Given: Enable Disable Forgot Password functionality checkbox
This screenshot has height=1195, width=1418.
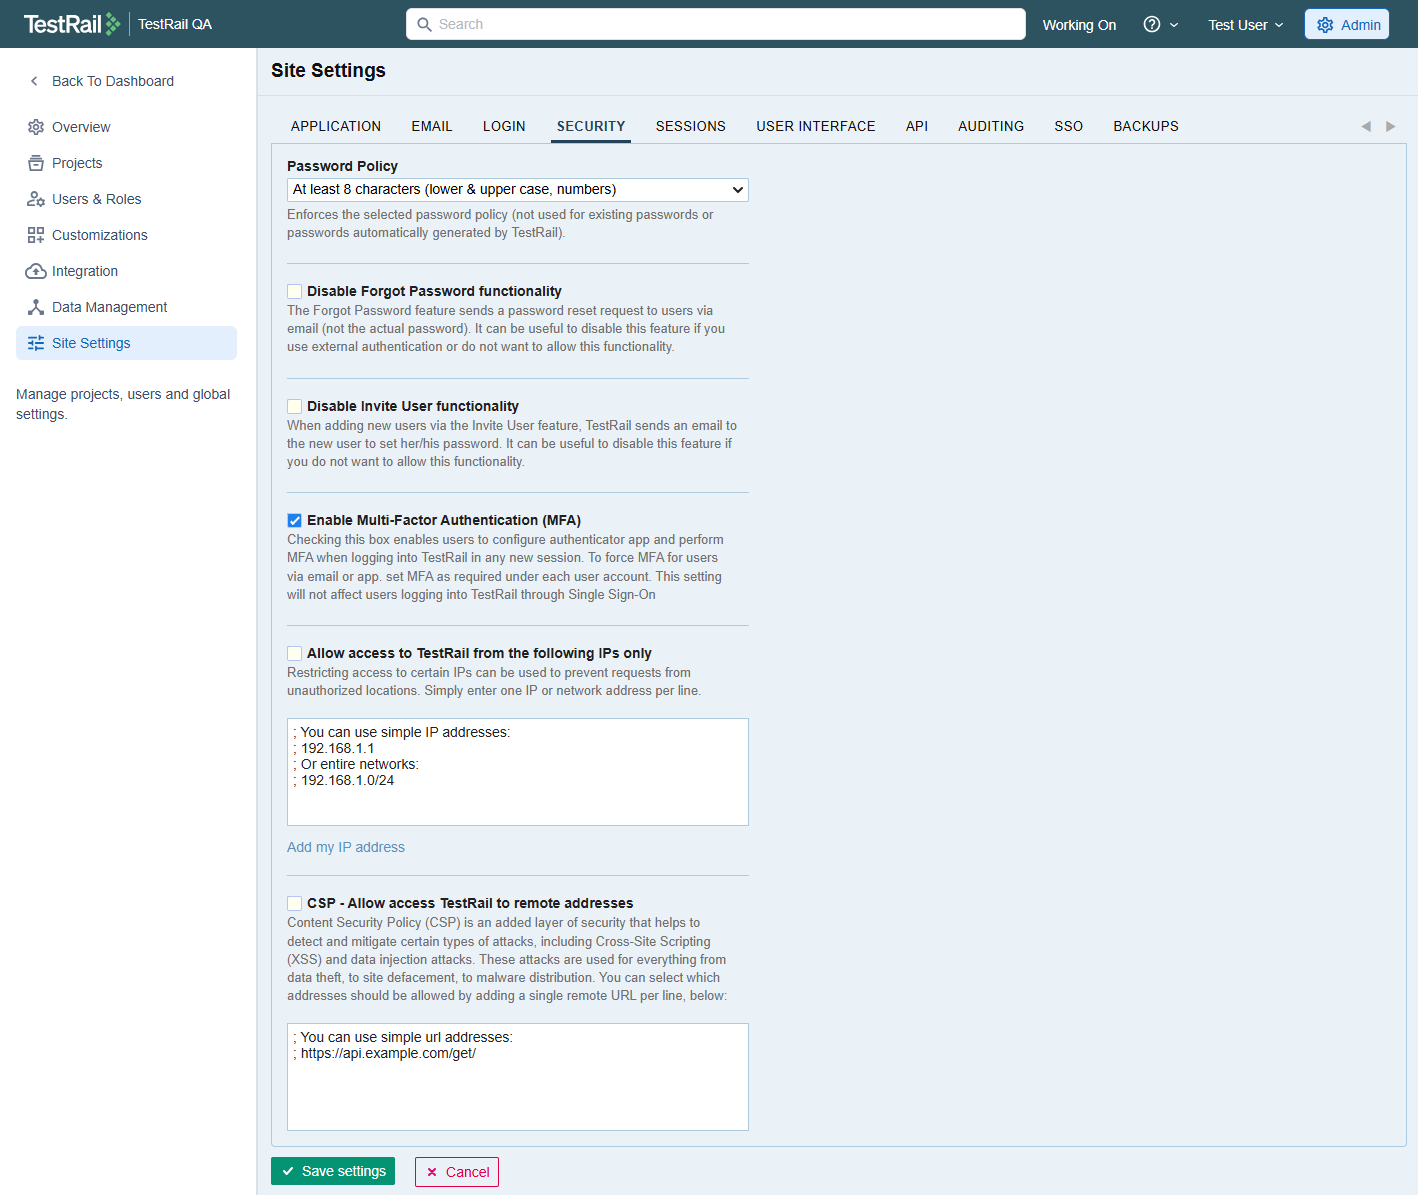Looking at the screenshot, I should click(295, 292).
